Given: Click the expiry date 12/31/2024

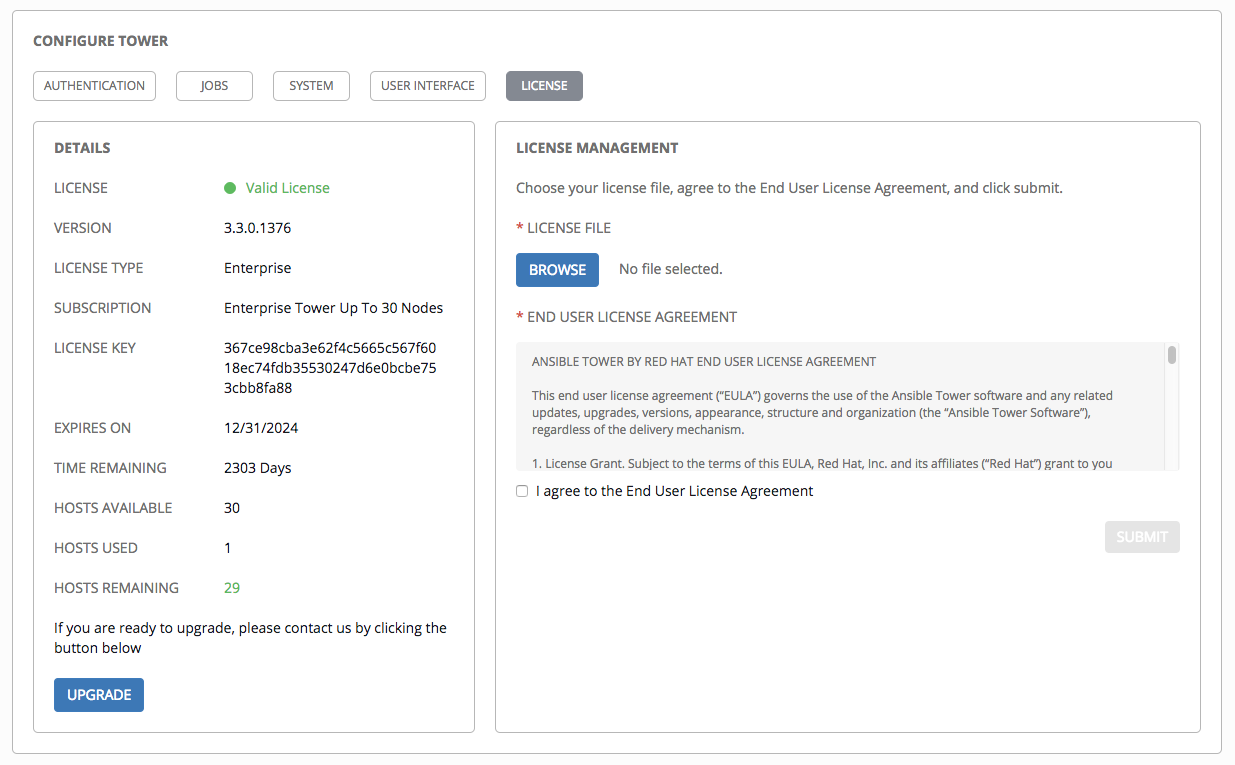Looking at the screenshot, I should 261,428.
